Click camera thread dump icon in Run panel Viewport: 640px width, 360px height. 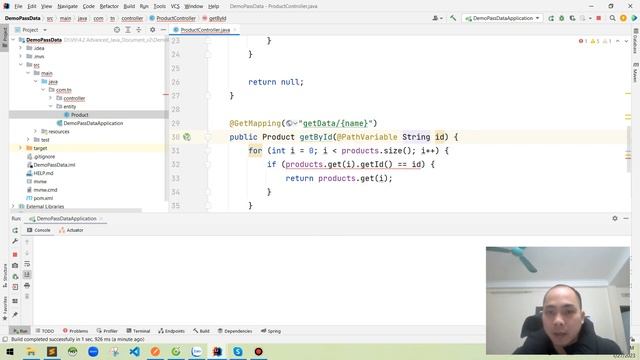coord(15,265)
